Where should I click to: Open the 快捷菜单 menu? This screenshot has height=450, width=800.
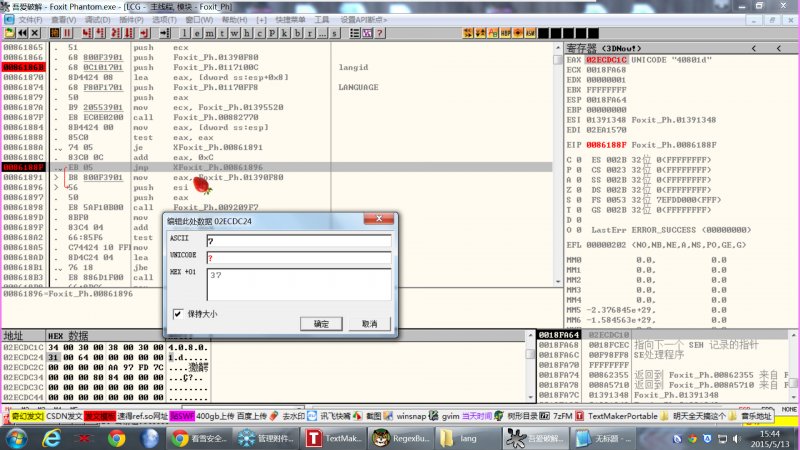coord(290,20)
